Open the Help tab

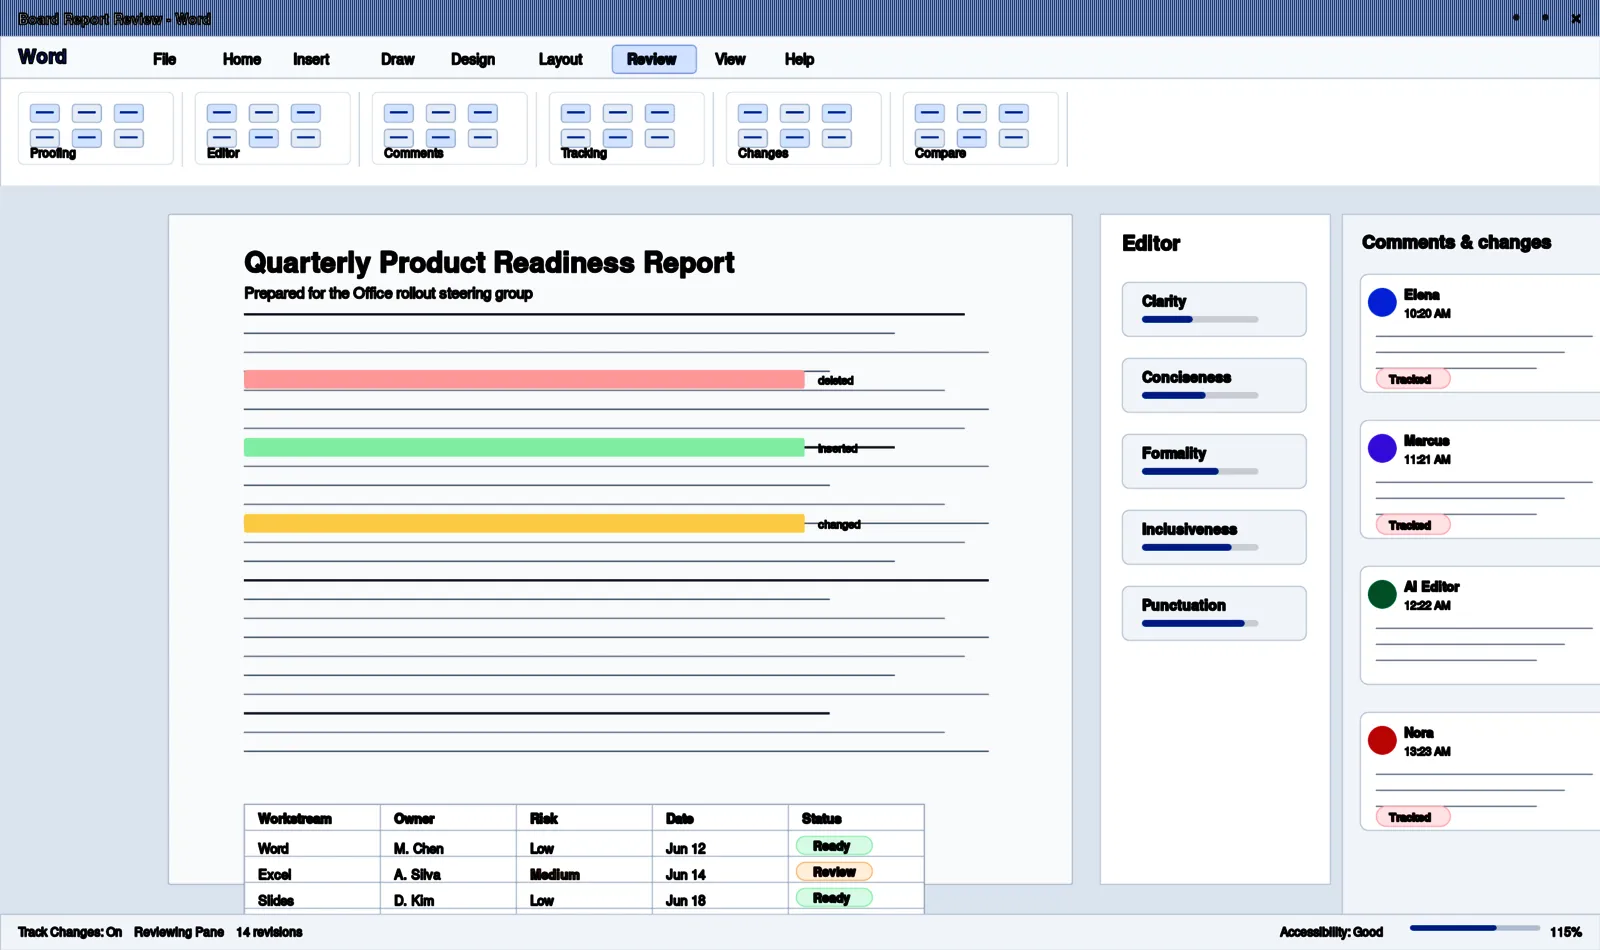(x=800, y=59)
